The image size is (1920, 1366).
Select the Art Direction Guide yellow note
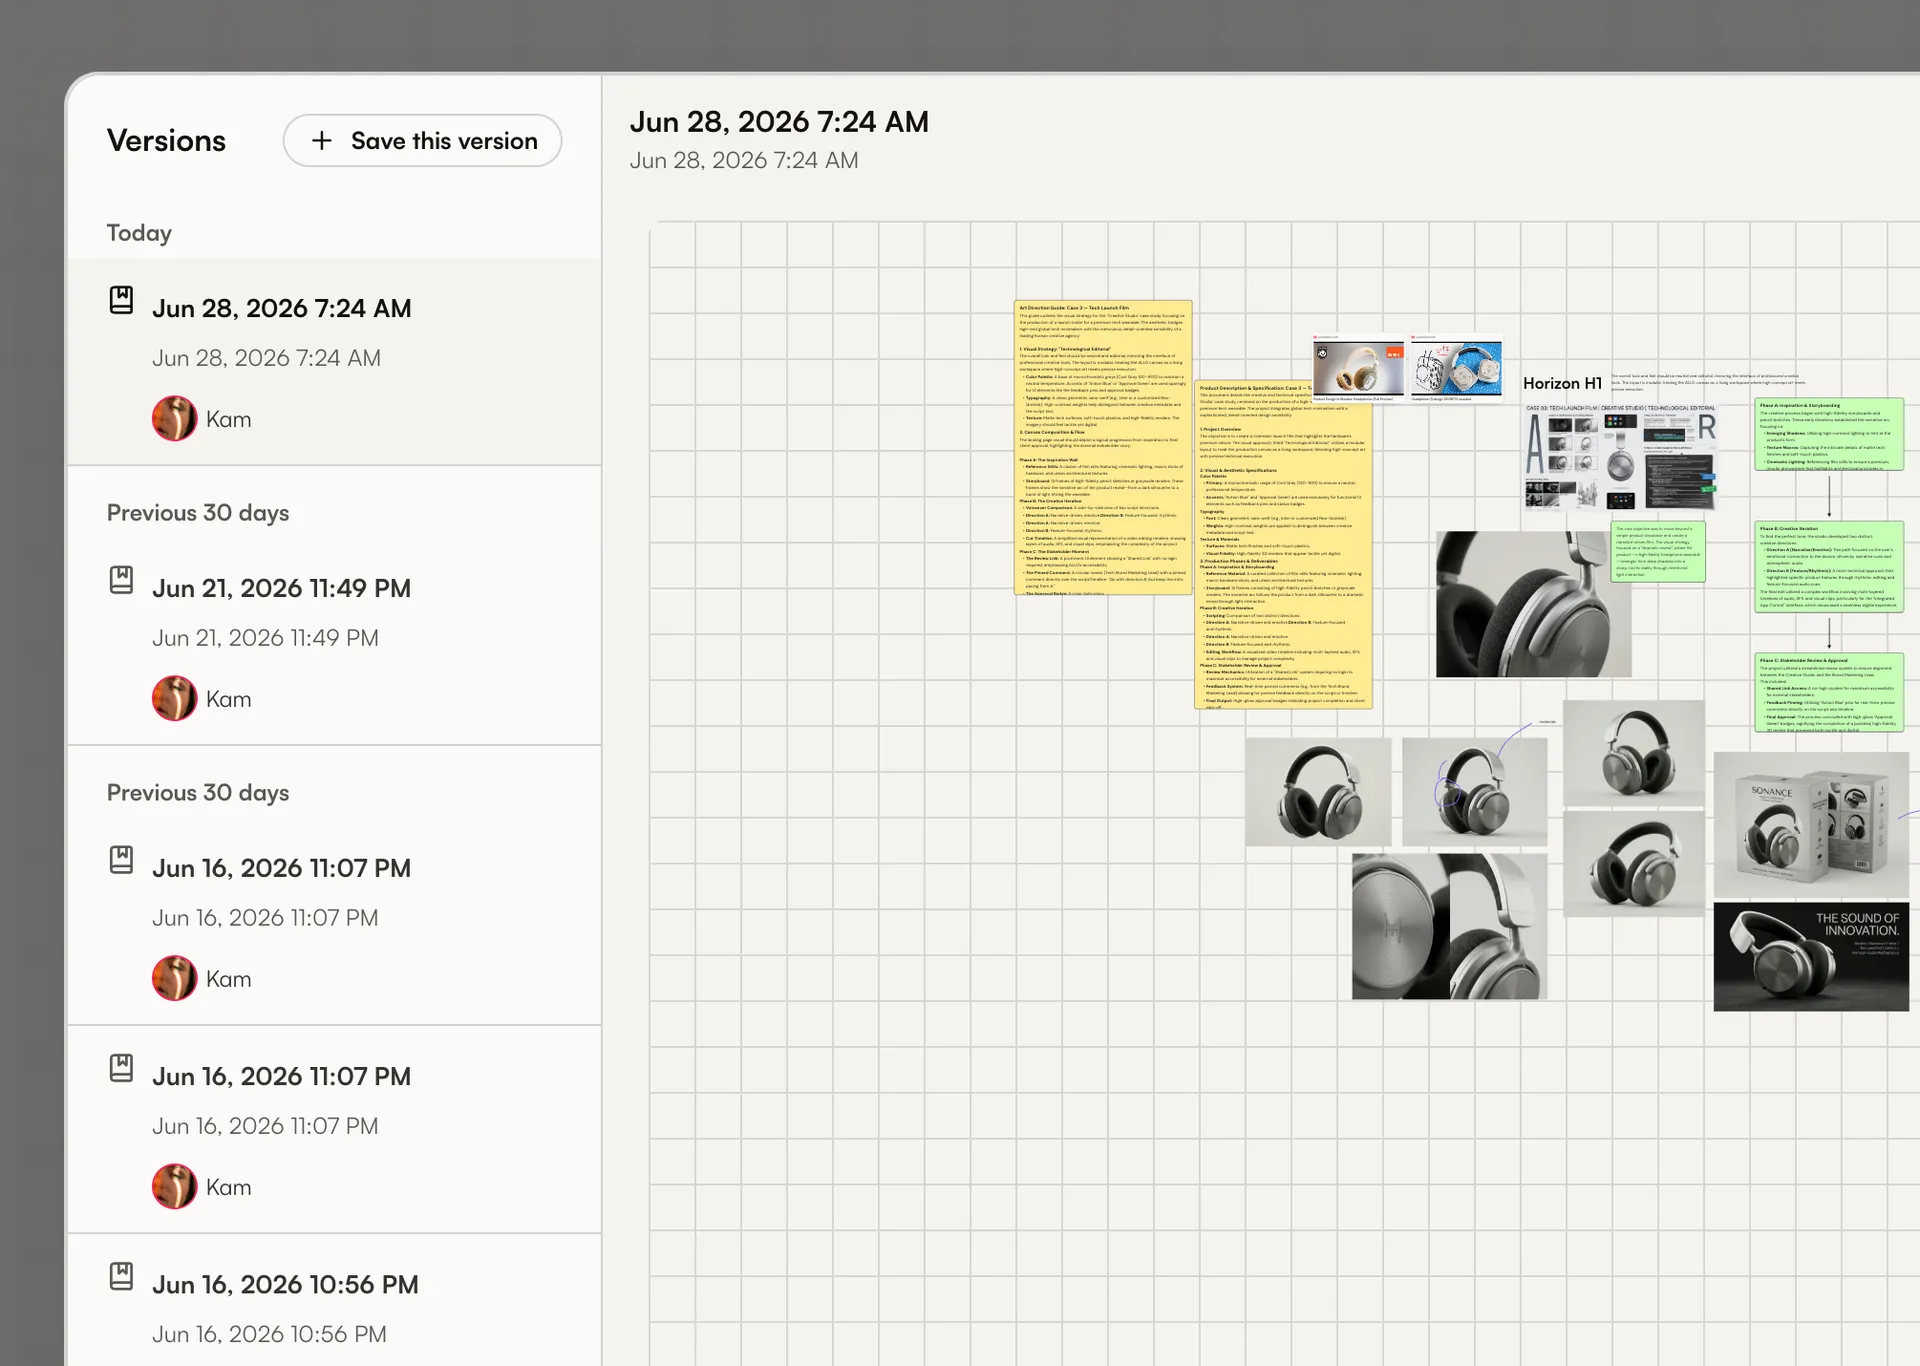pyautogui.click(x=1103, y=447)
